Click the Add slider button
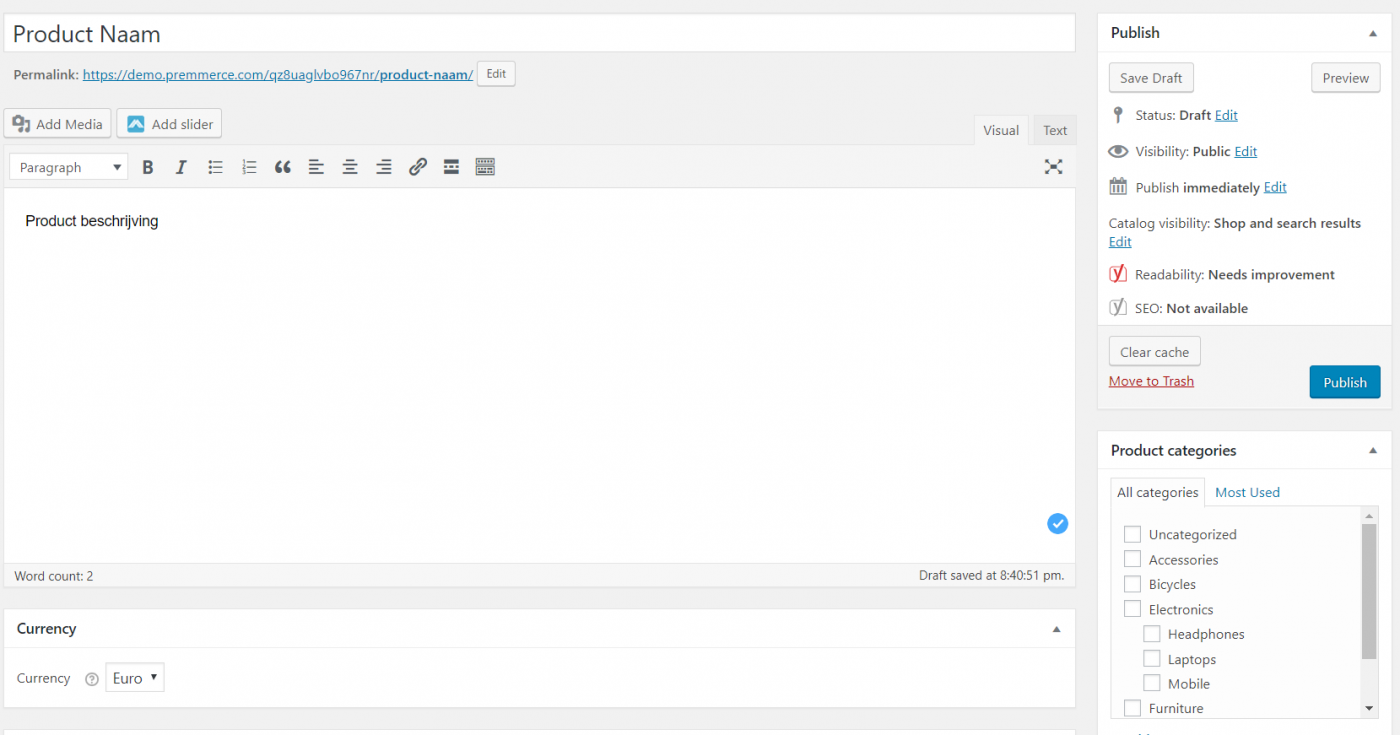Screen dimensions: 1400x735 (169, 124)
